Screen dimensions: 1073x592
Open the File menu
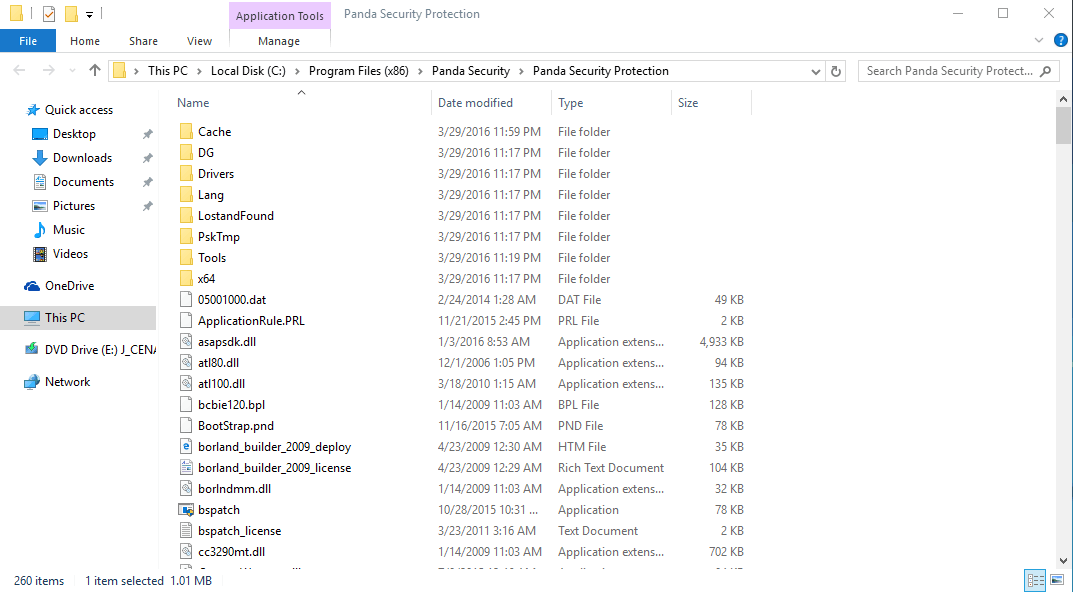coord(28,41)
